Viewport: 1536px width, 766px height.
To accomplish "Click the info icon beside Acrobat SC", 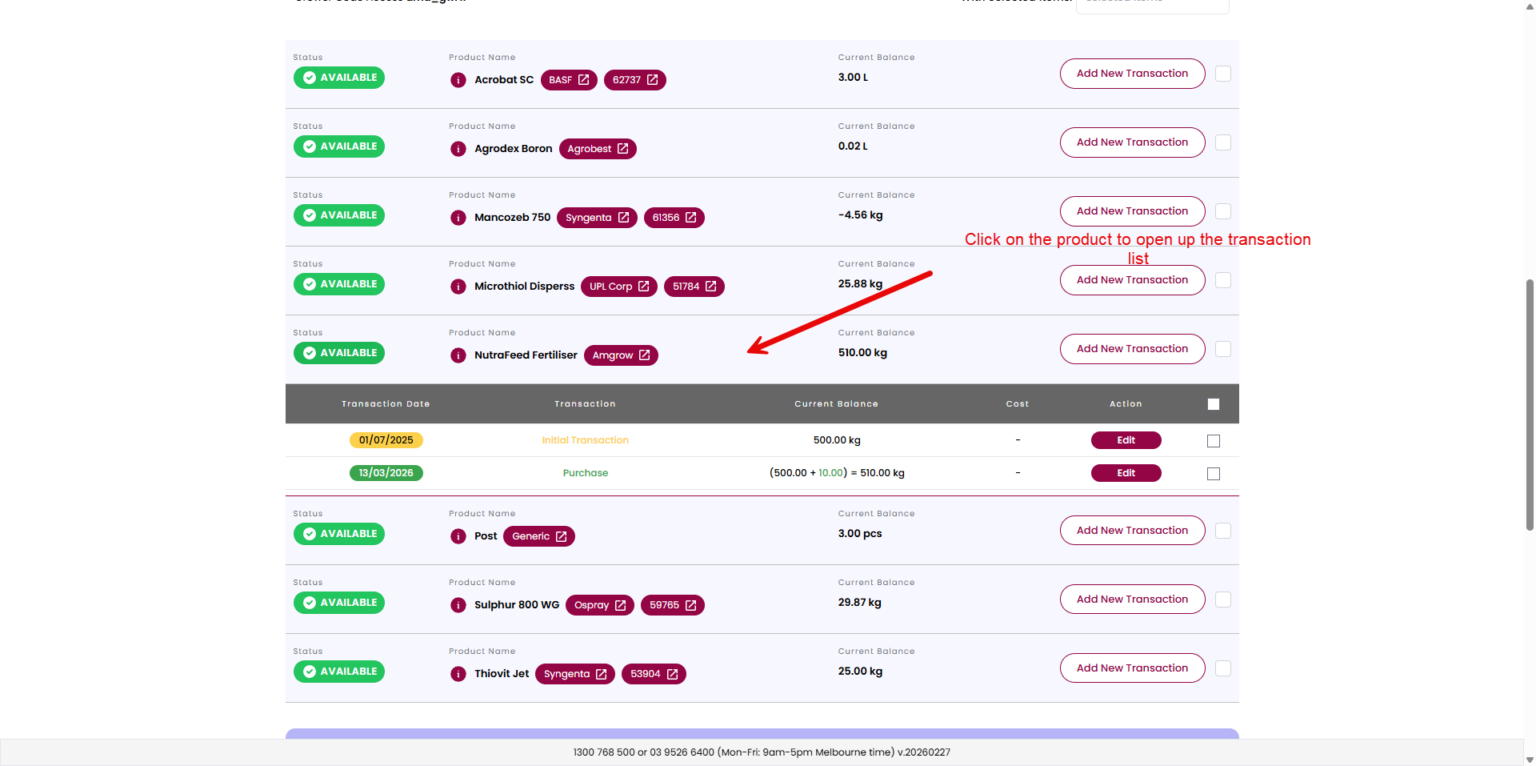I will 458,80.
